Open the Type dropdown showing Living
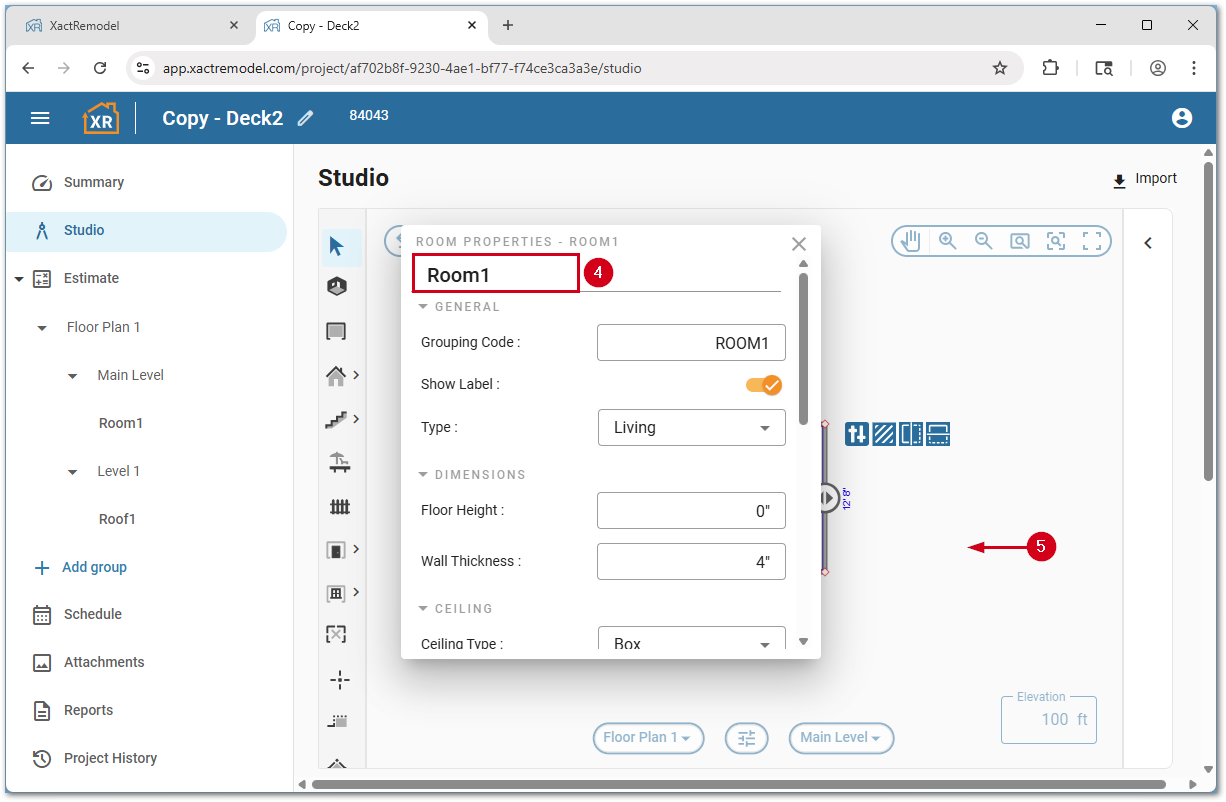This screenshot has width=1226, height=802. coord(691,428)
